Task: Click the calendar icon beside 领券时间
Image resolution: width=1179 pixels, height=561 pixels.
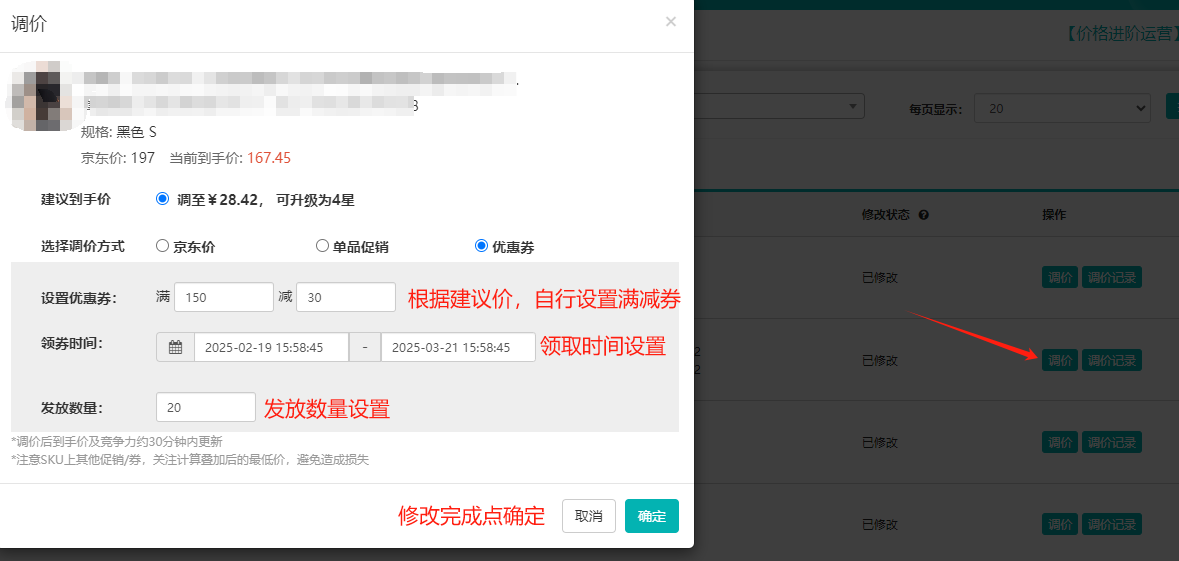Action: pyautogui.click(x=175, y=347)
